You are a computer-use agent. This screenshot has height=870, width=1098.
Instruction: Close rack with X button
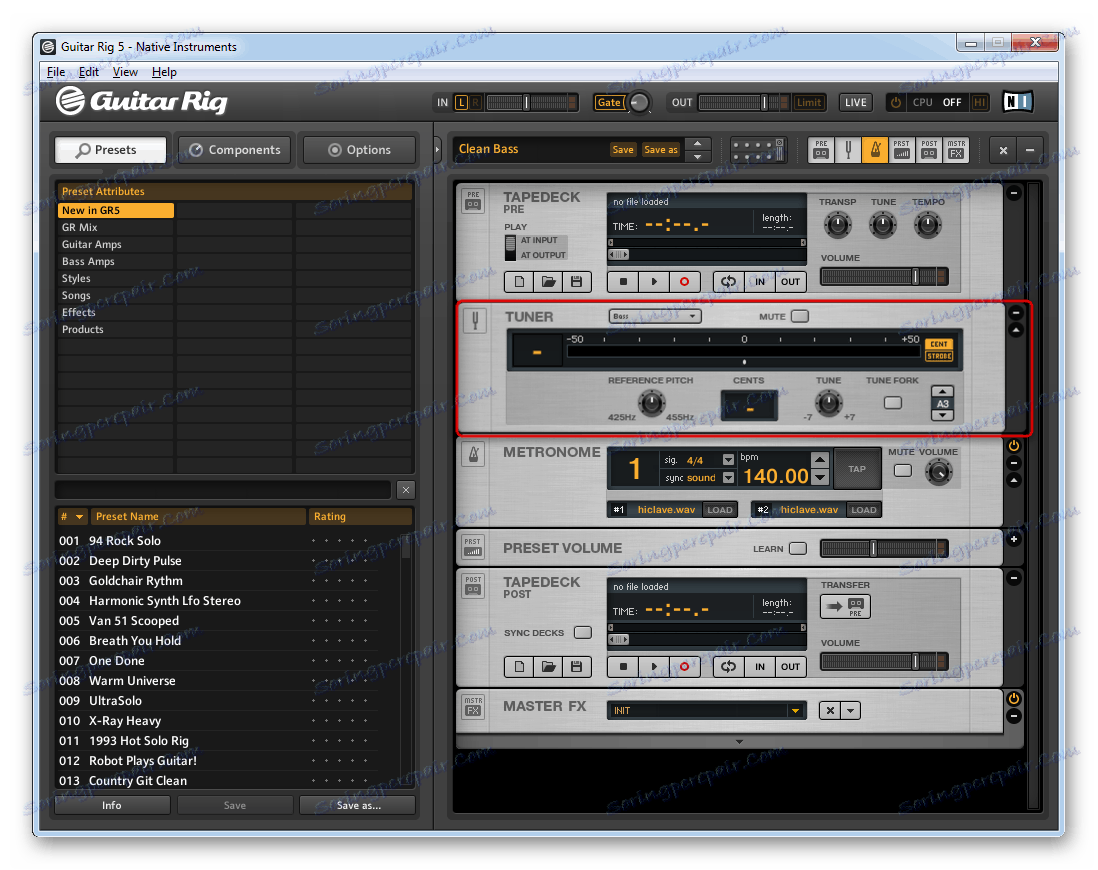[x=1003, y=150]
